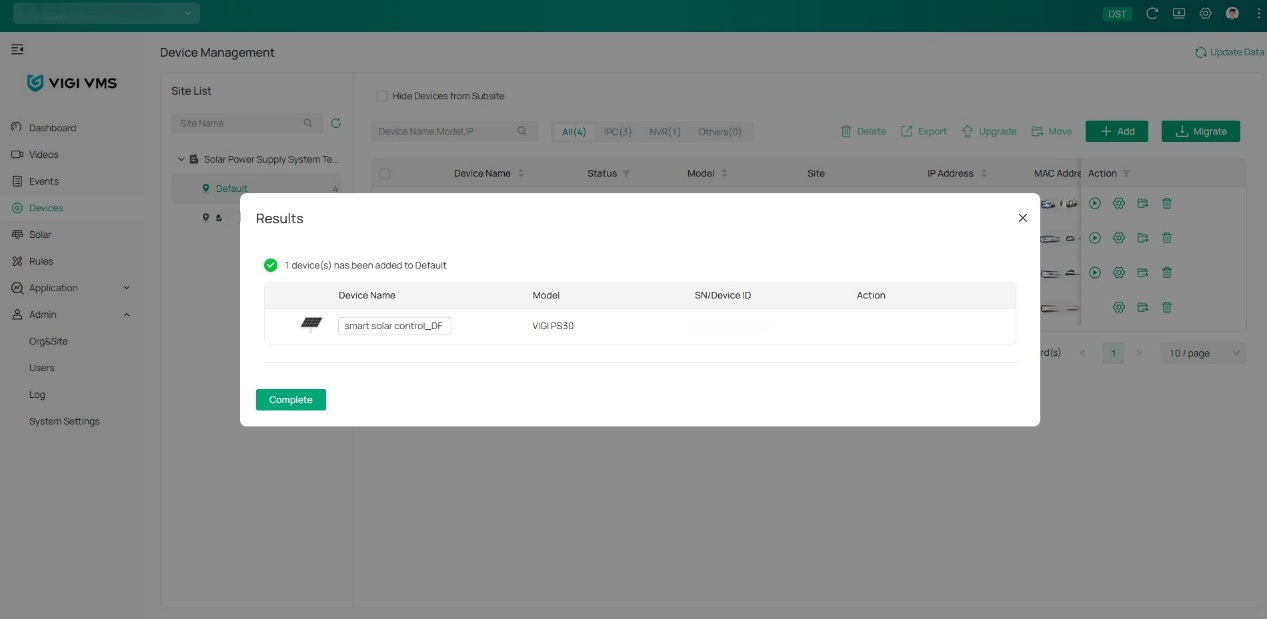
Task: Click the DST badge in the top bar
Action: click(1117, 14)
